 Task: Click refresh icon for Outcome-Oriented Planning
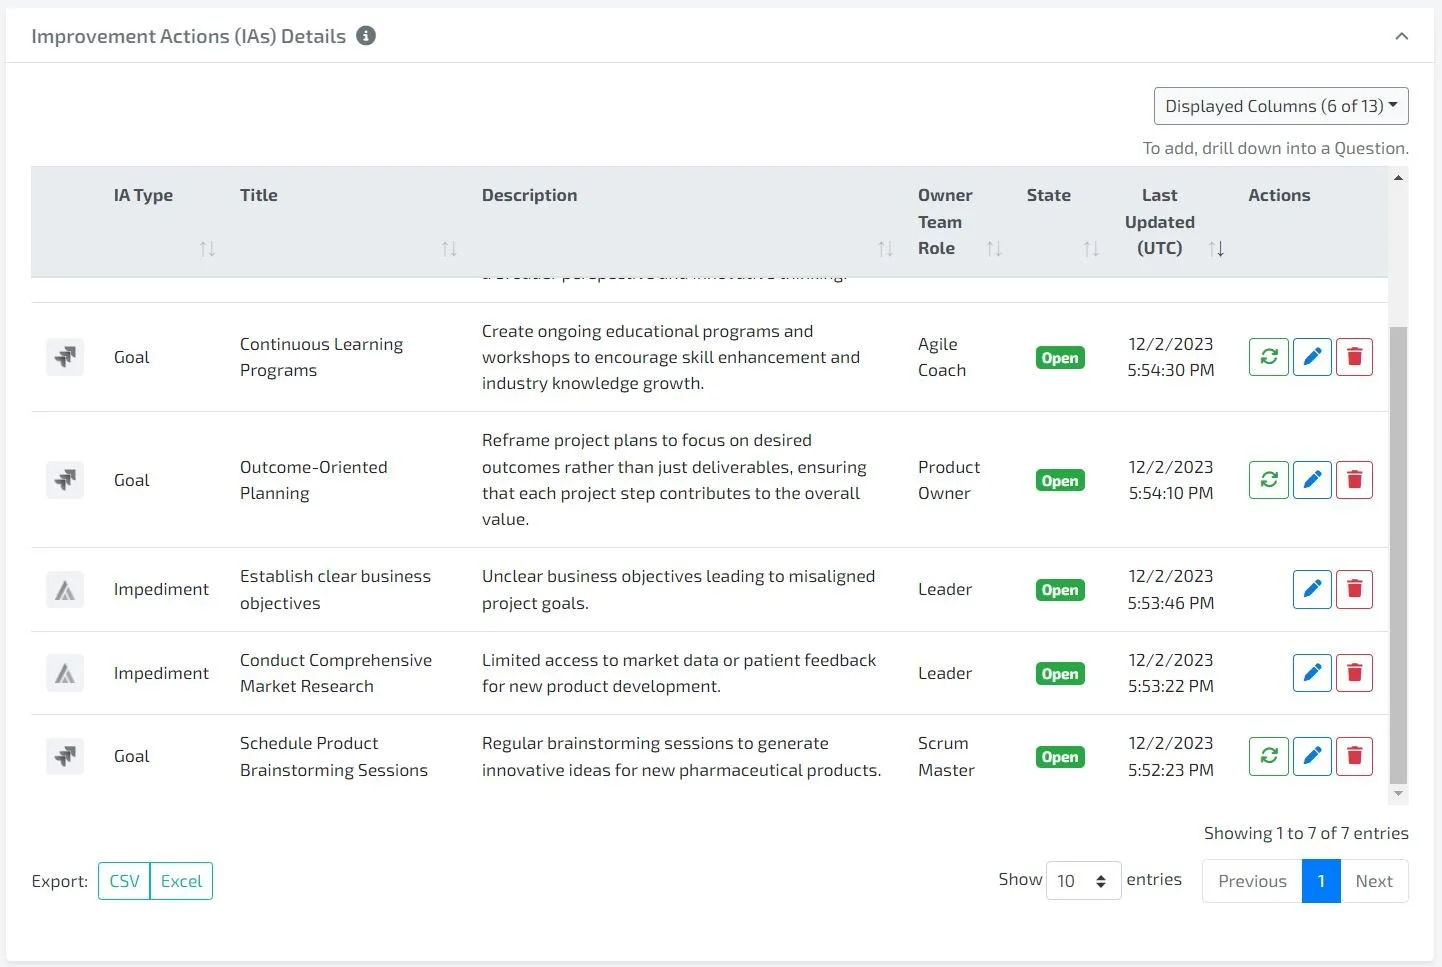coord(1269,480)
